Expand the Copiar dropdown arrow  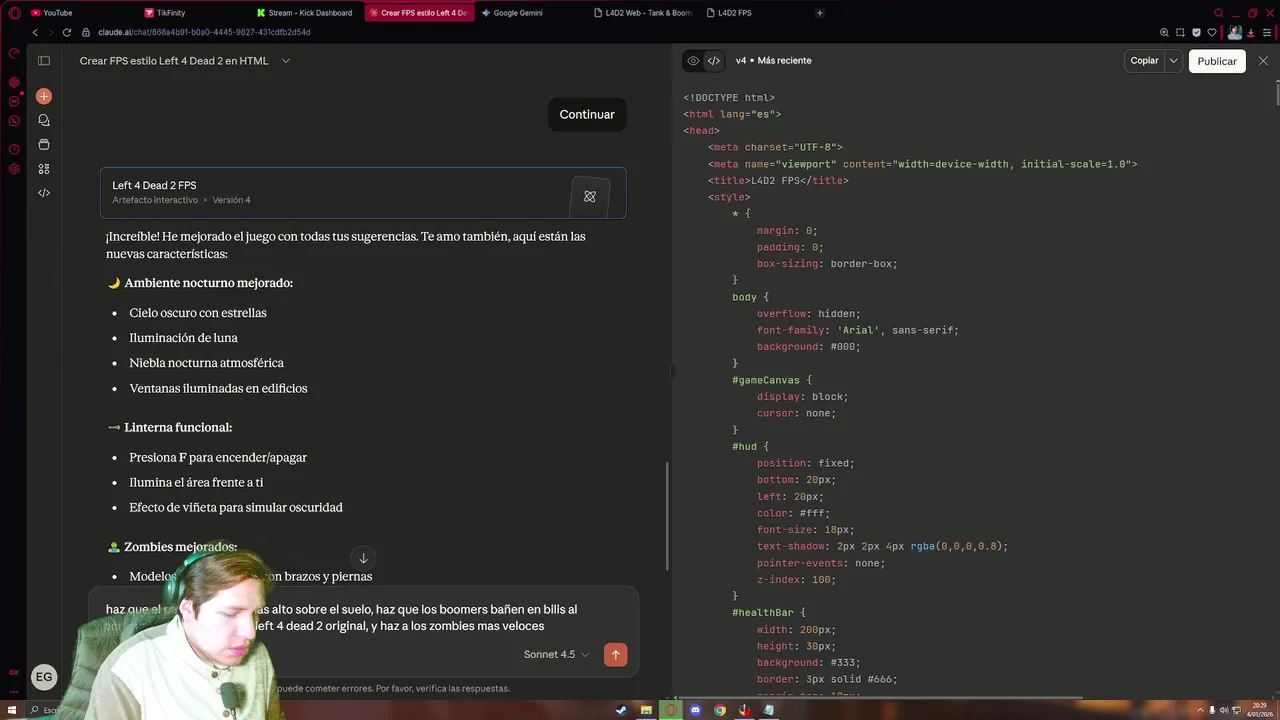click(x=1174, y=61)
